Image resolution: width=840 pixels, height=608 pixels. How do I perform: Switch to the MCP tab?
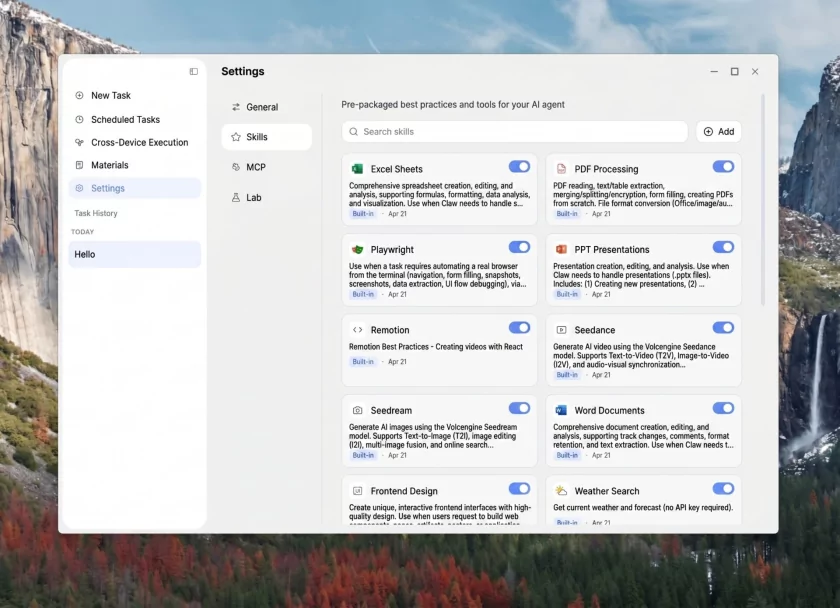pos(254,167)
